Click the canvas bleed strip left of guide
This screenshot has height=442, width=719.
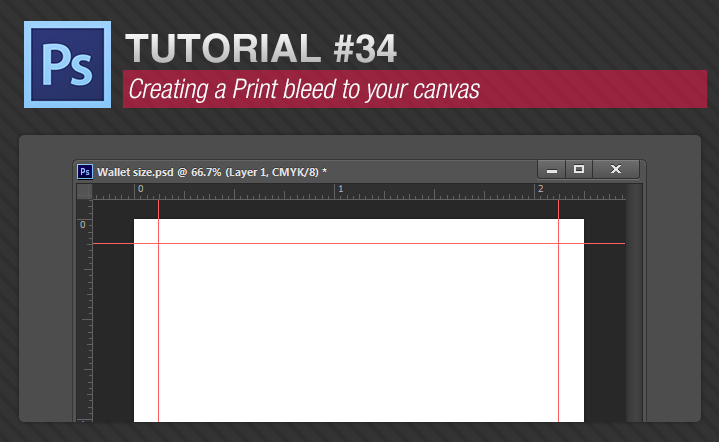pos(146,320)
